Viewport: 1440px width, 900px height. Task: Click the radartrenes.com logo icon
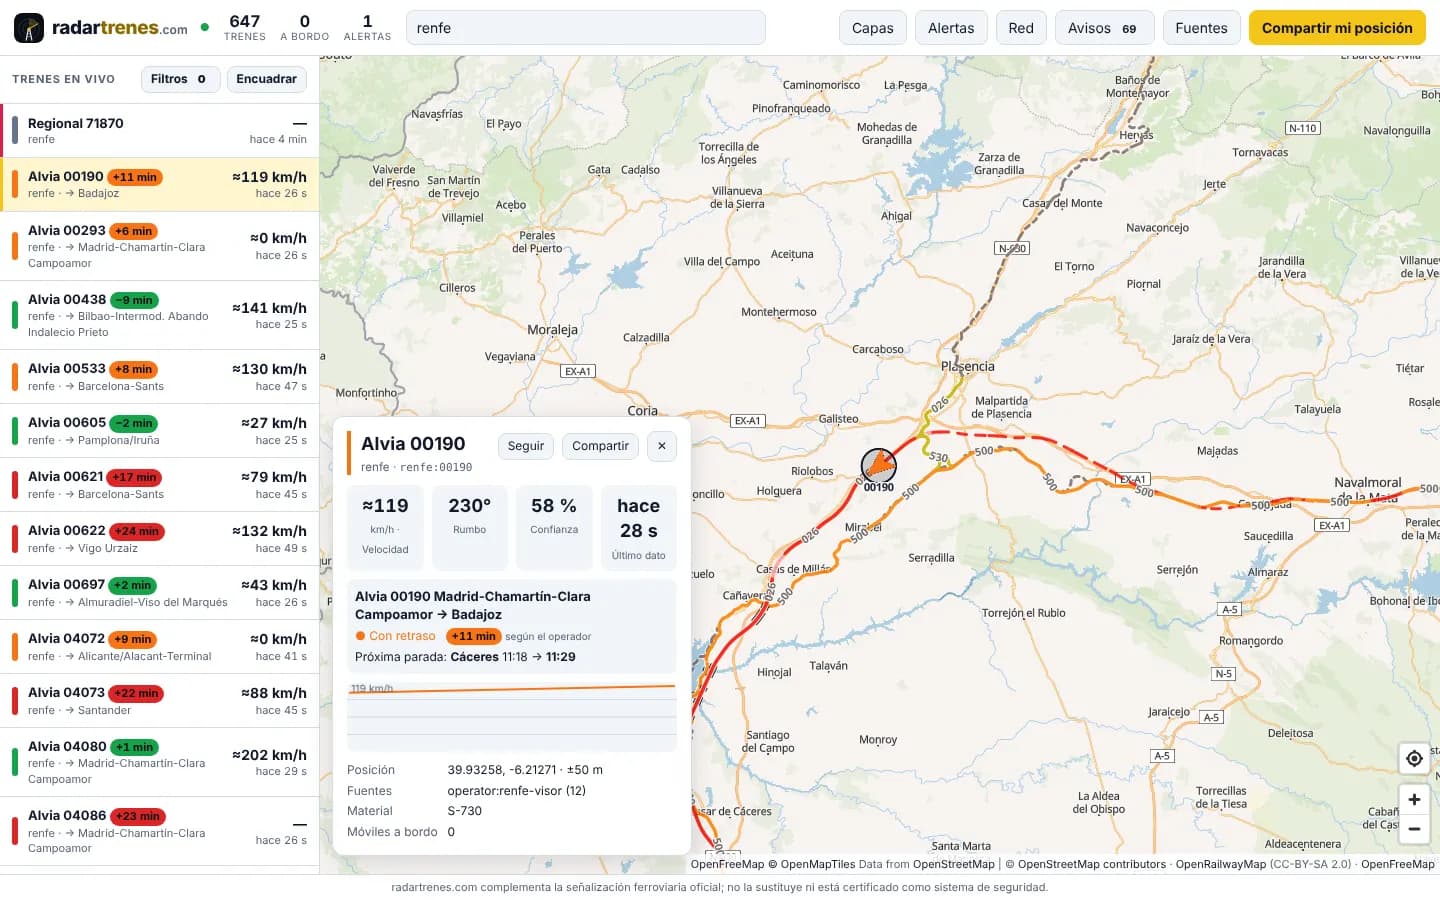pyautogui.click(x=29, y=28)
